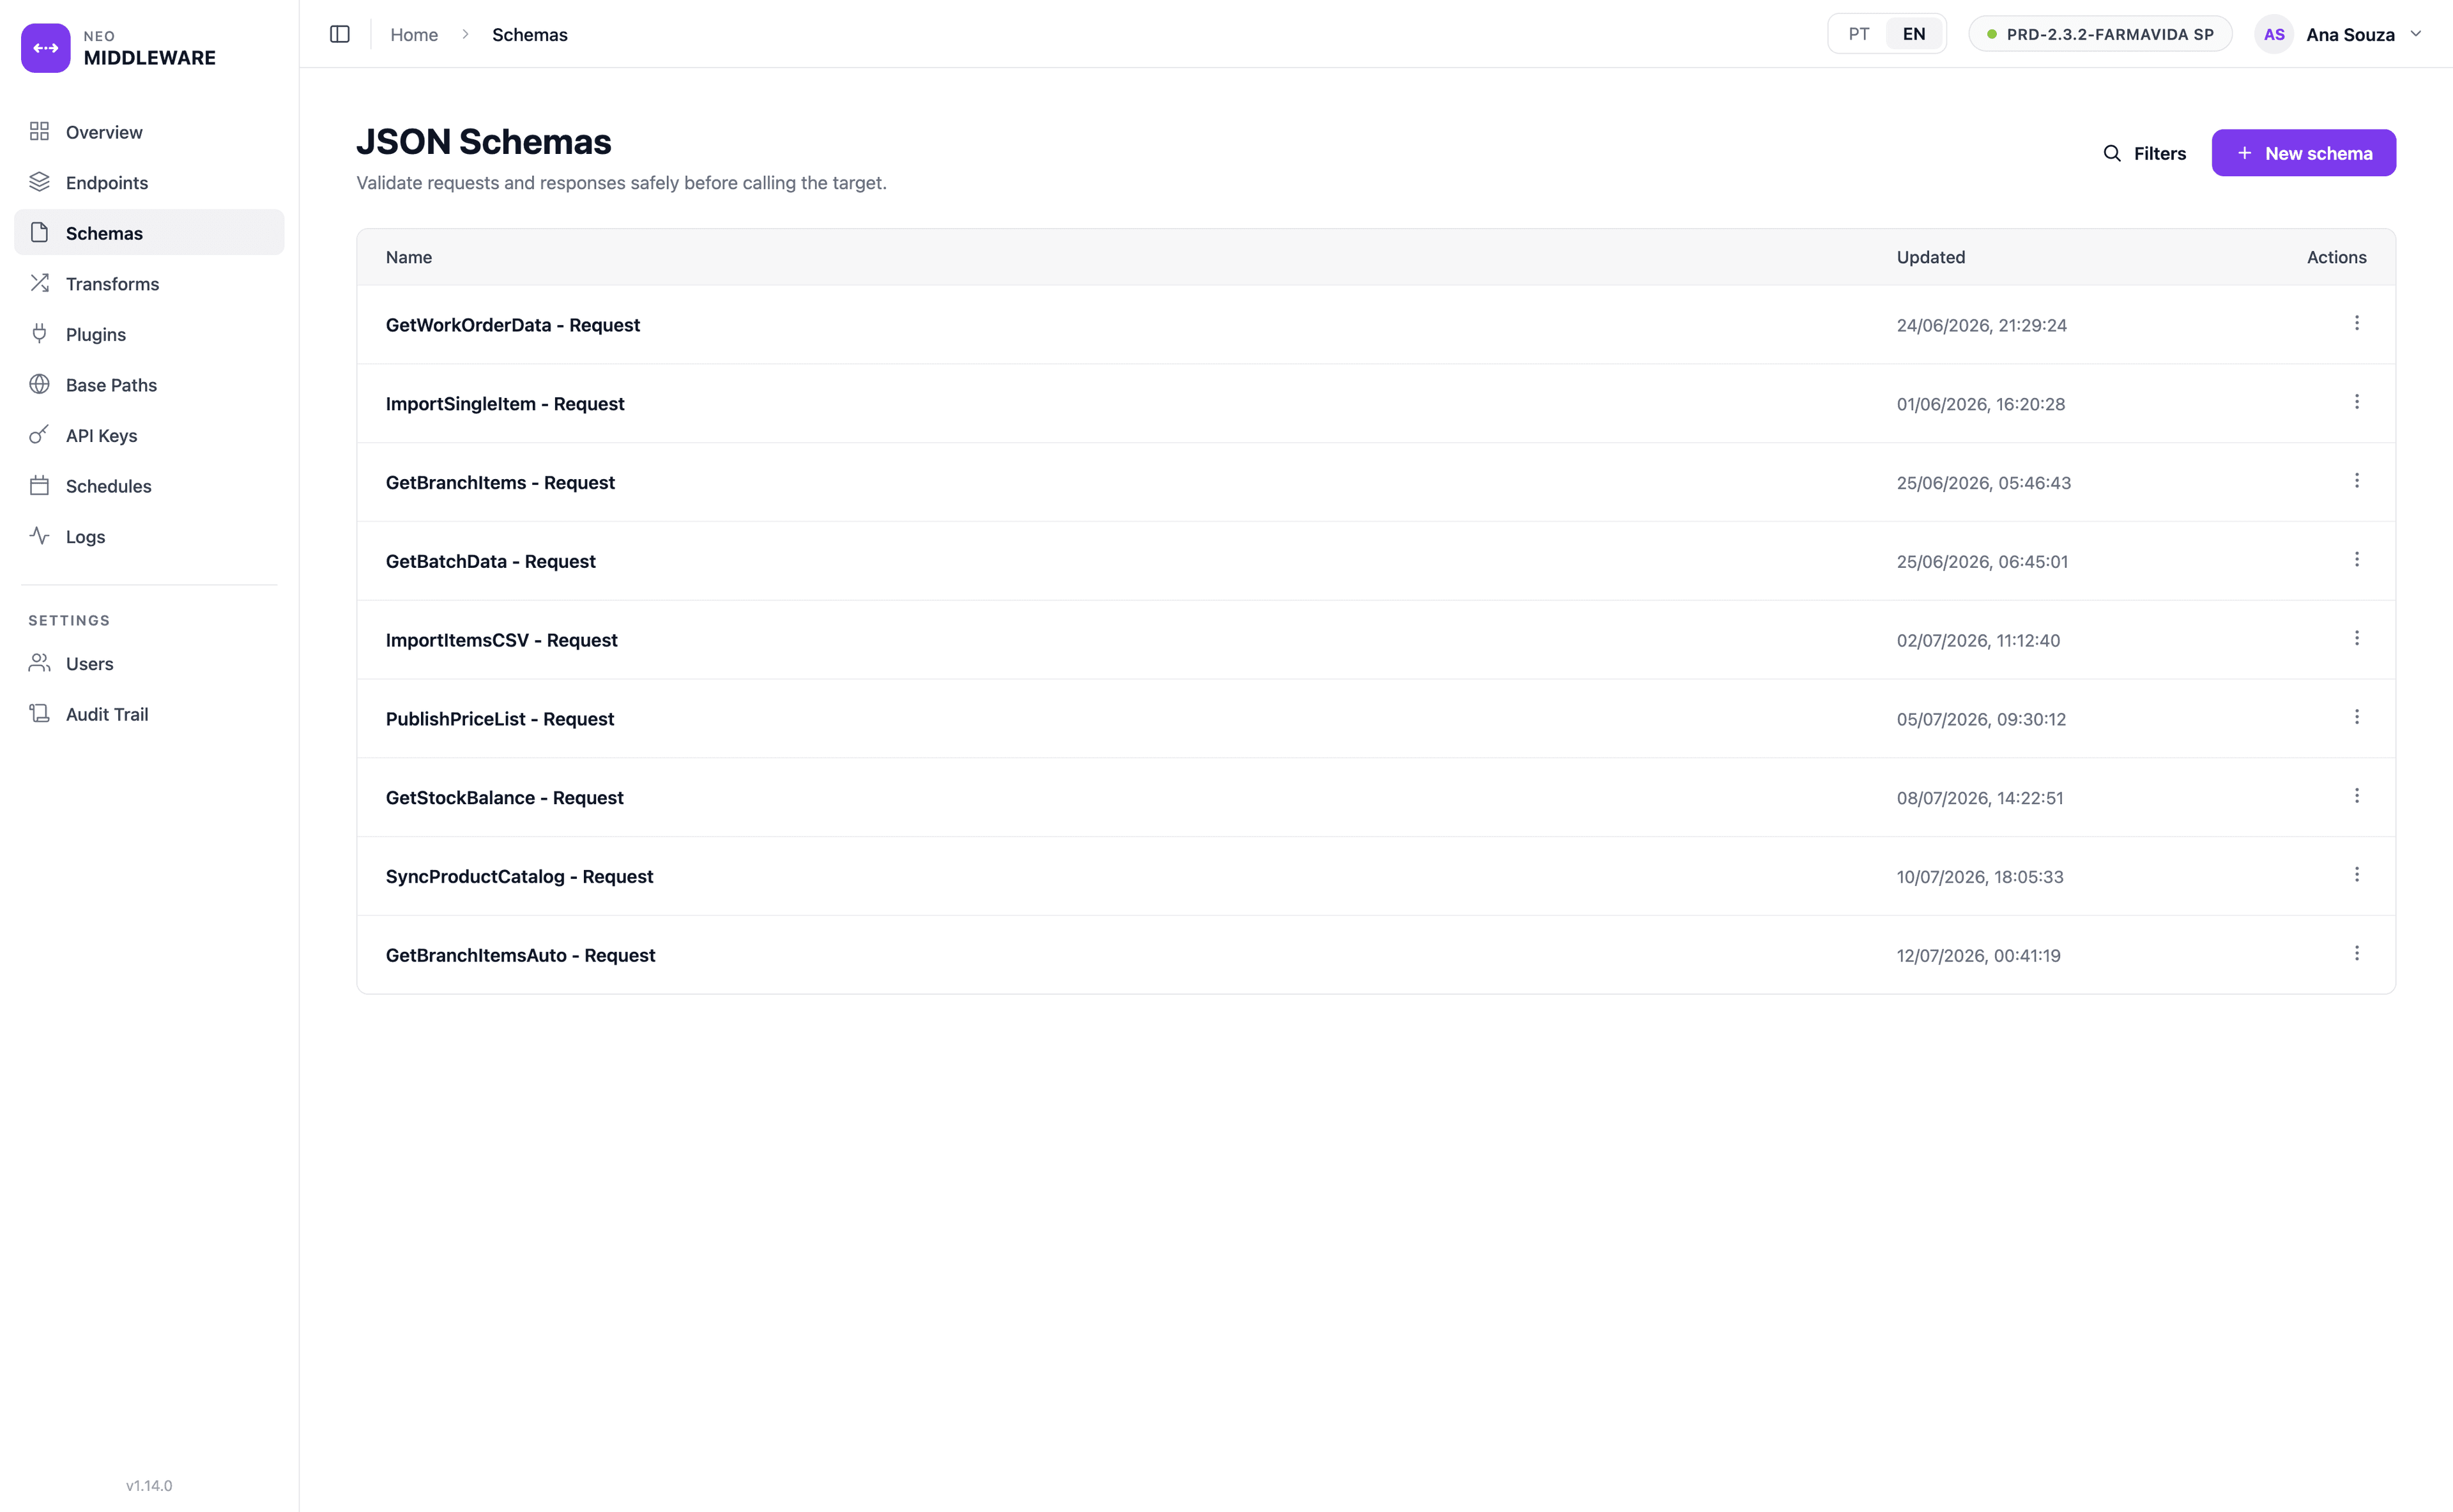Image resolution: width=2453 pixels, height=1512 pixels.
Task: Switch language to EN
Action: click(1914, 34)
